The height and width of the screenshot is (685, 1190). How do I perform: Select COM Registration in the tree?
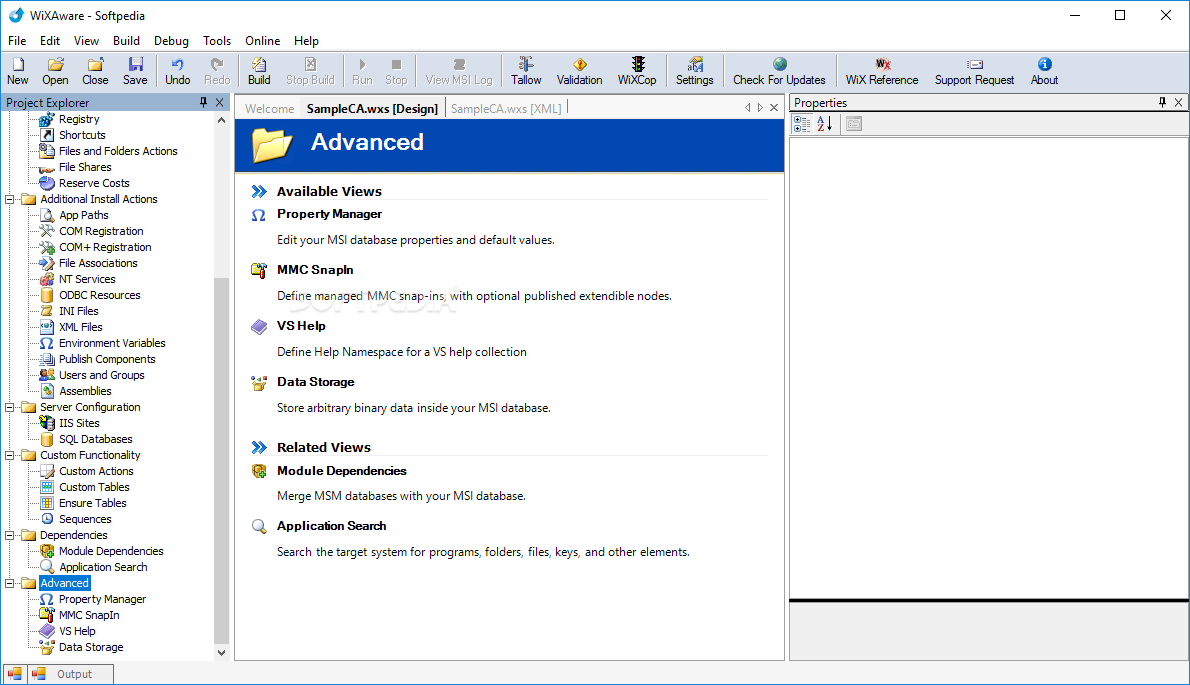[x=101, y=231]
